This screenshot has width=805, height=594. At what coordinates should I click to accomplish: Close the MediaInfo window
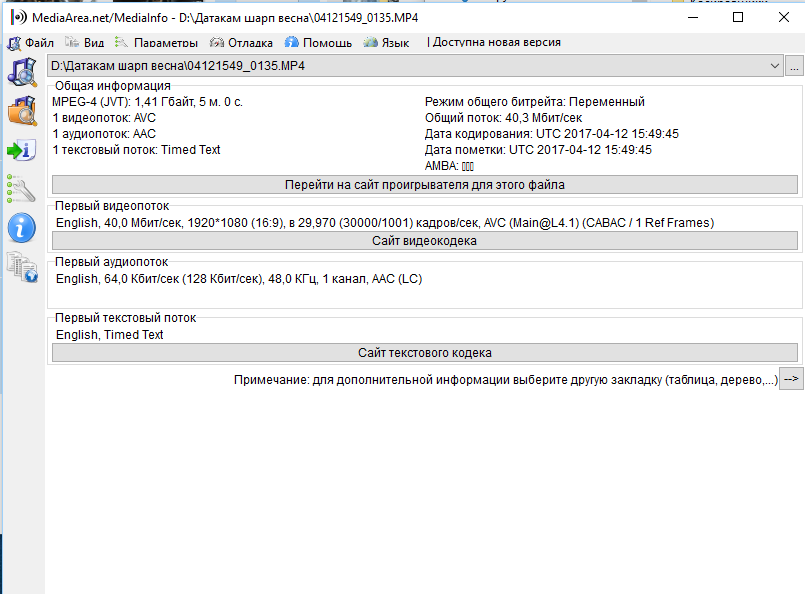(783, 17)
